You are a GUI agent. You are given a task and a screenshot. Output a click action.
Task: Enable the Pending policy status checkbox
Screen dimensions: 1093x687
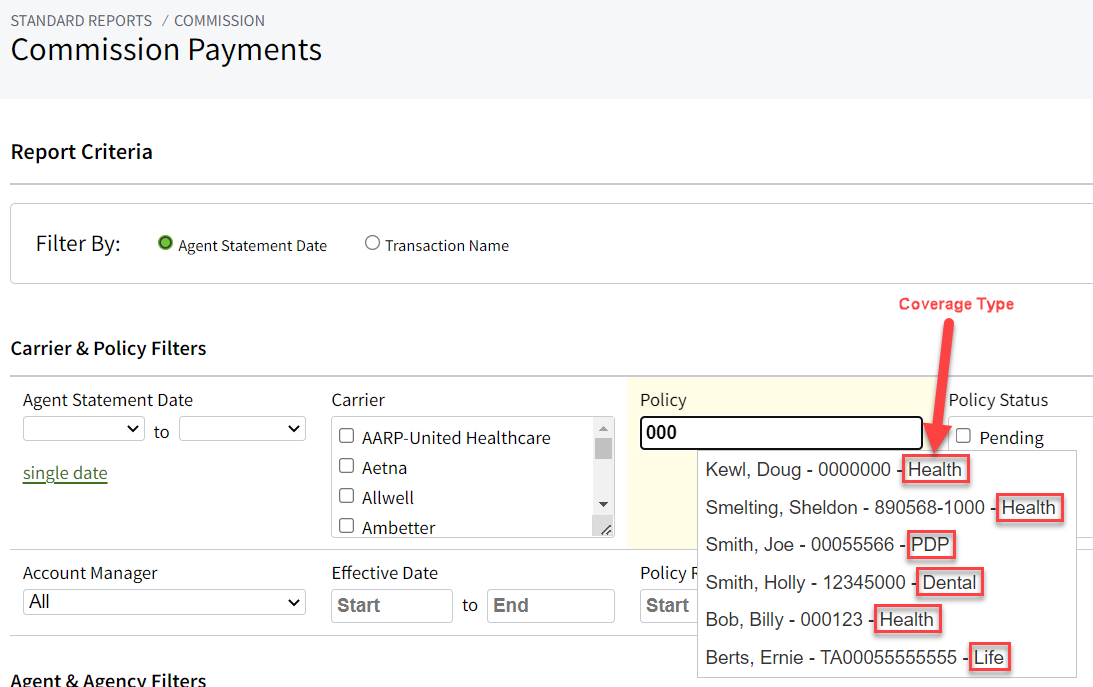click(x=963, y=437)
